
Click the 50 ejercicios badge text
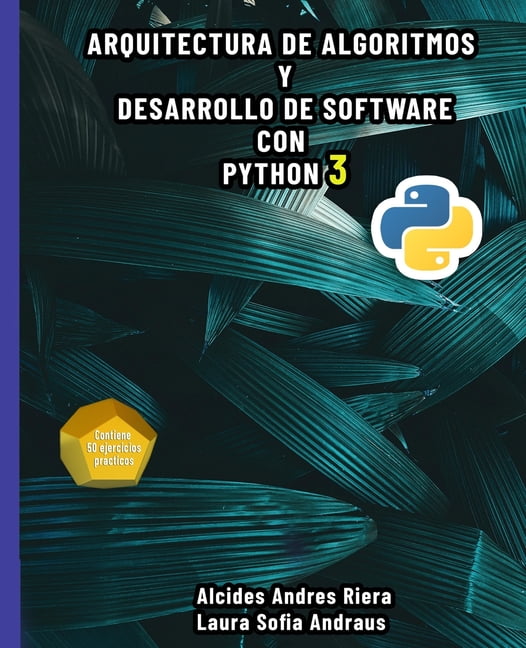(114, 448)
